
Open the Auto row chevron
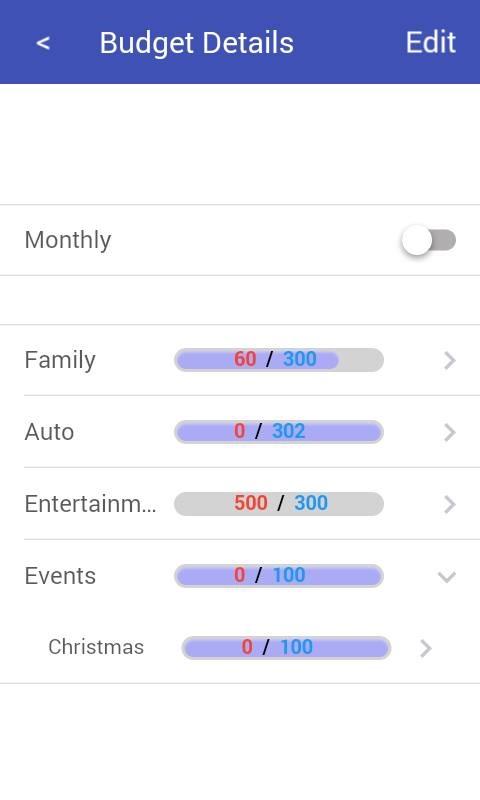tap(449, 432)
